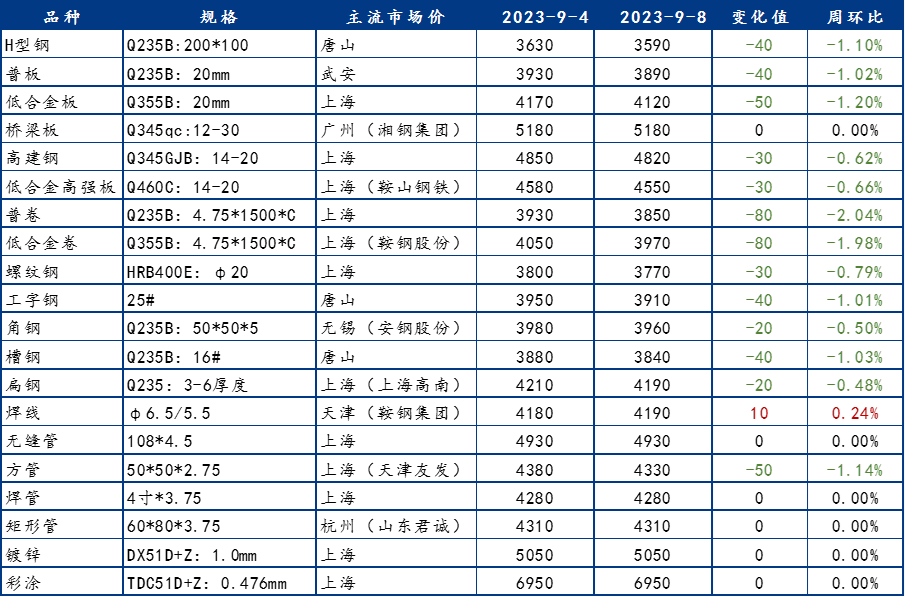Select the 5180 price under 2023-9-4
The width and height of the screenshot is (905, 597).
(535, 130)
